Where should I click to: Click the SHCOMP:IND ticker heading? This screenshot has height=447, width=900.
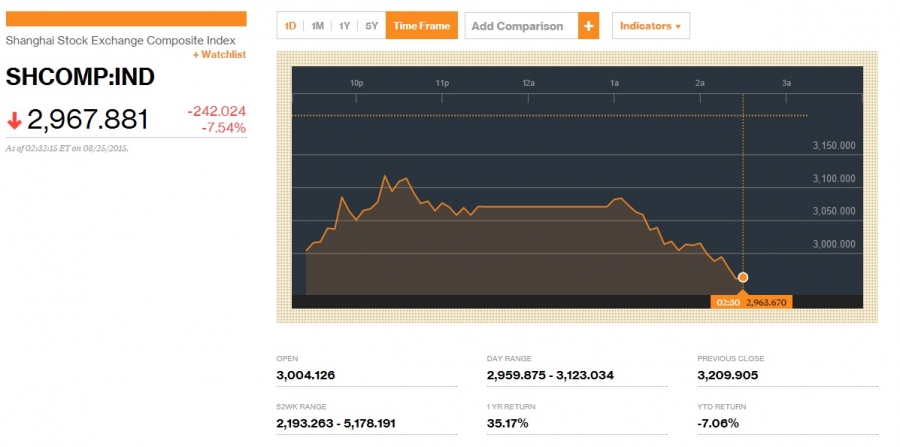pyautogui.click(x=80, y=77)
